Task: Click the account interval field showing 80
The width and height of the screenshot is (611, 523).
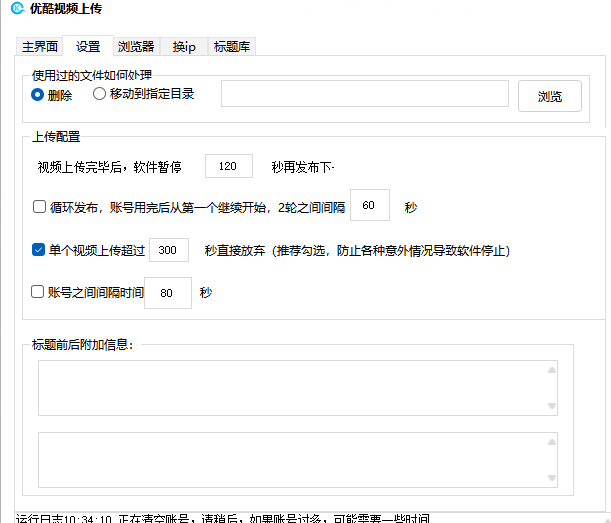Action: click(168, 293)
